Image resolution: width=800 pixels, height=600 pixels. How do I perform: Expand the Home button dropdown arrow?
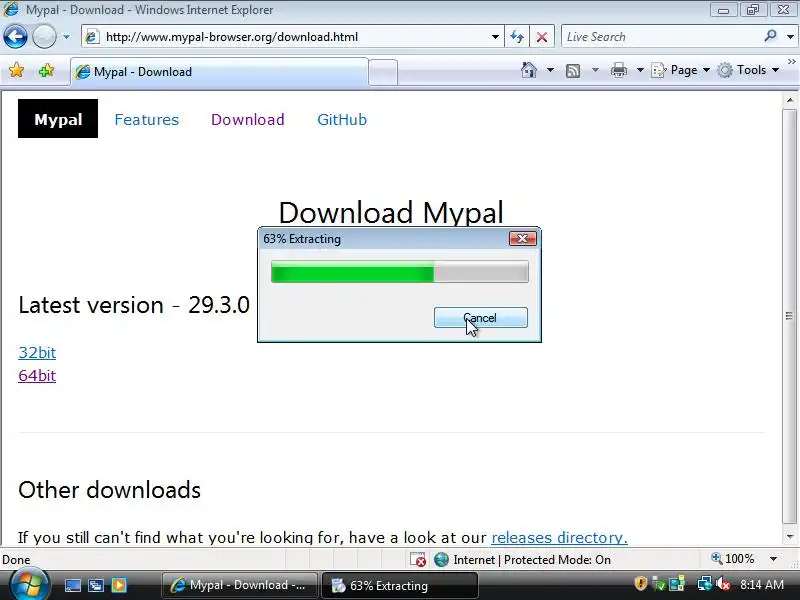pyautogui.click(x=550, y=70)
